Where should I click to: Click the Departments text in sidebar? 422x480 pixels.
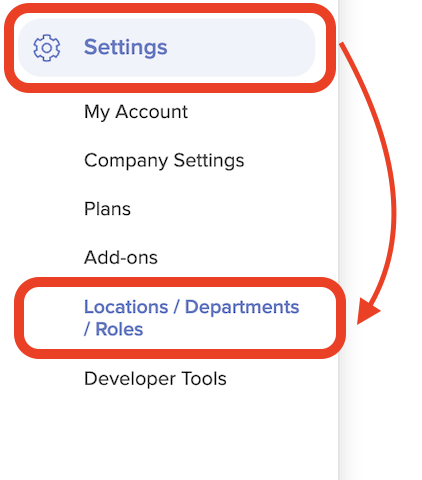point(242,307)
